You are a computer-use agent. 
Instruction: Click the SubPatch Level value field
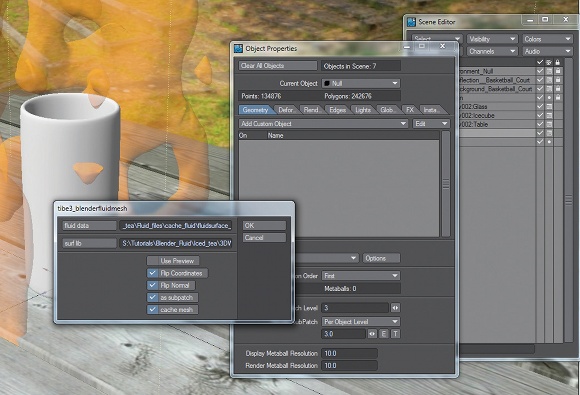click(355, 308)
